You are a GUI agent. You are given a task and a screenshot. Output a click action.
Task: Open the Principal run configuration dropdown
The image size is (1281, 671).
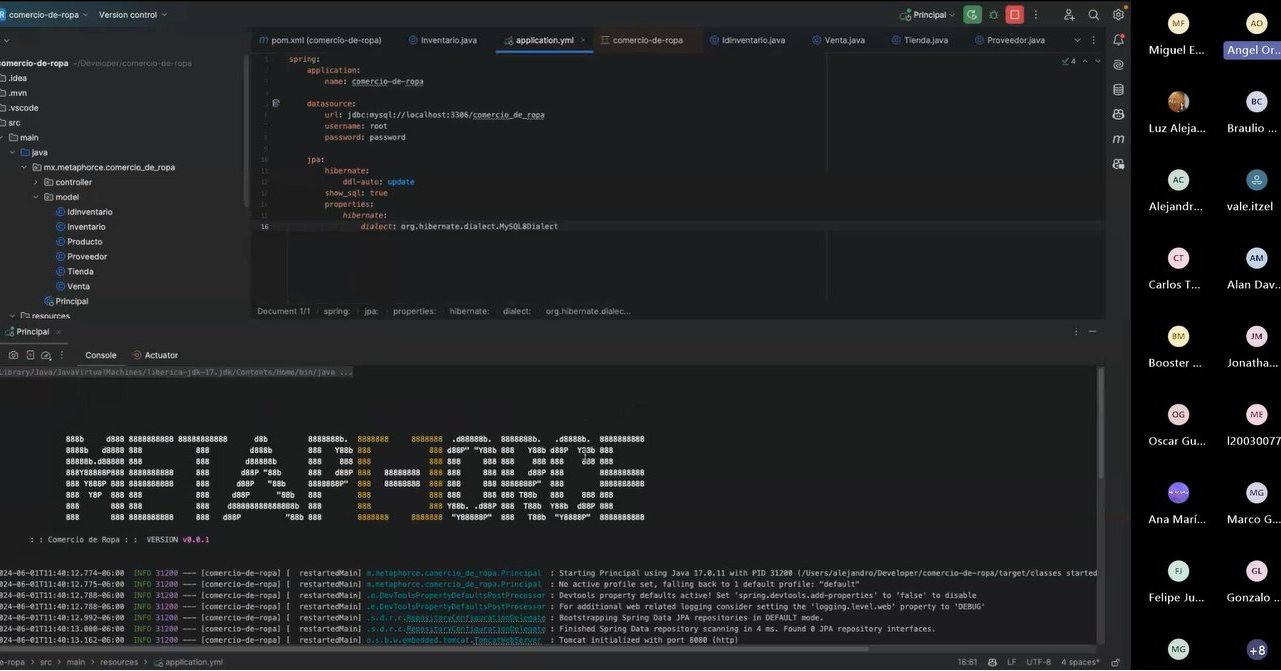928,15
